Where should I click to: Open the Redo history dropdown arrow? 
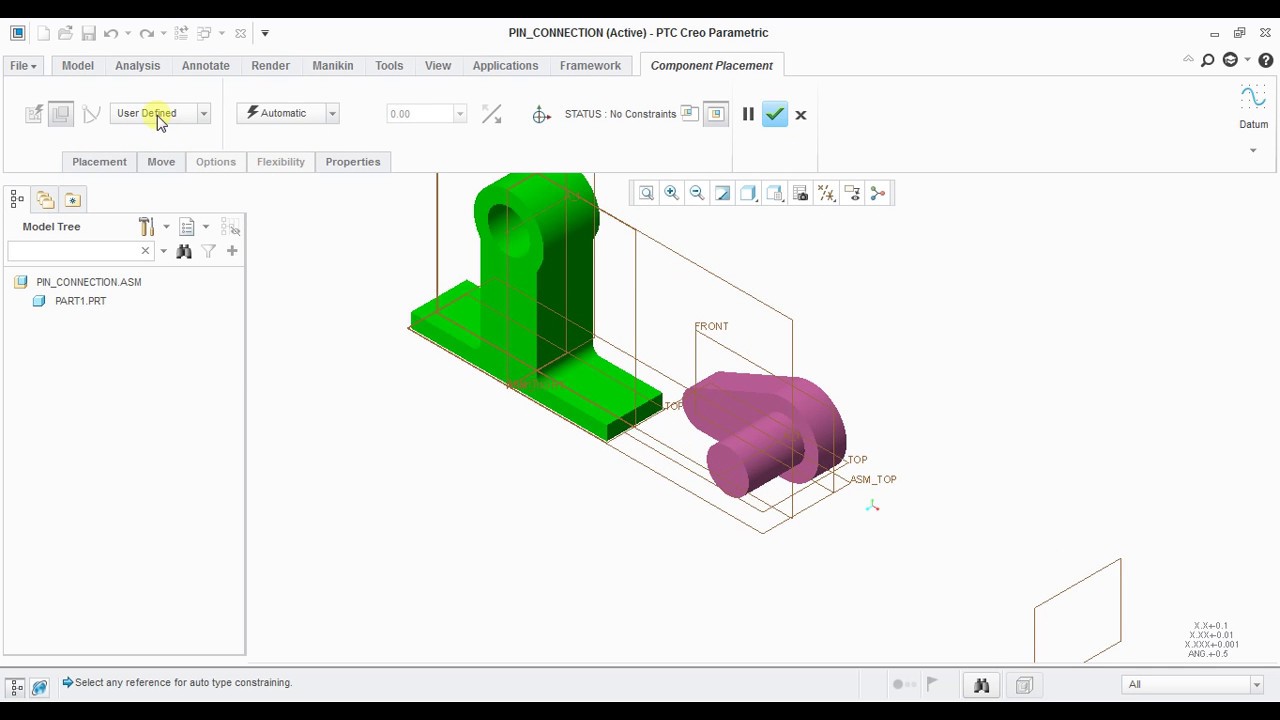point(163,33)
